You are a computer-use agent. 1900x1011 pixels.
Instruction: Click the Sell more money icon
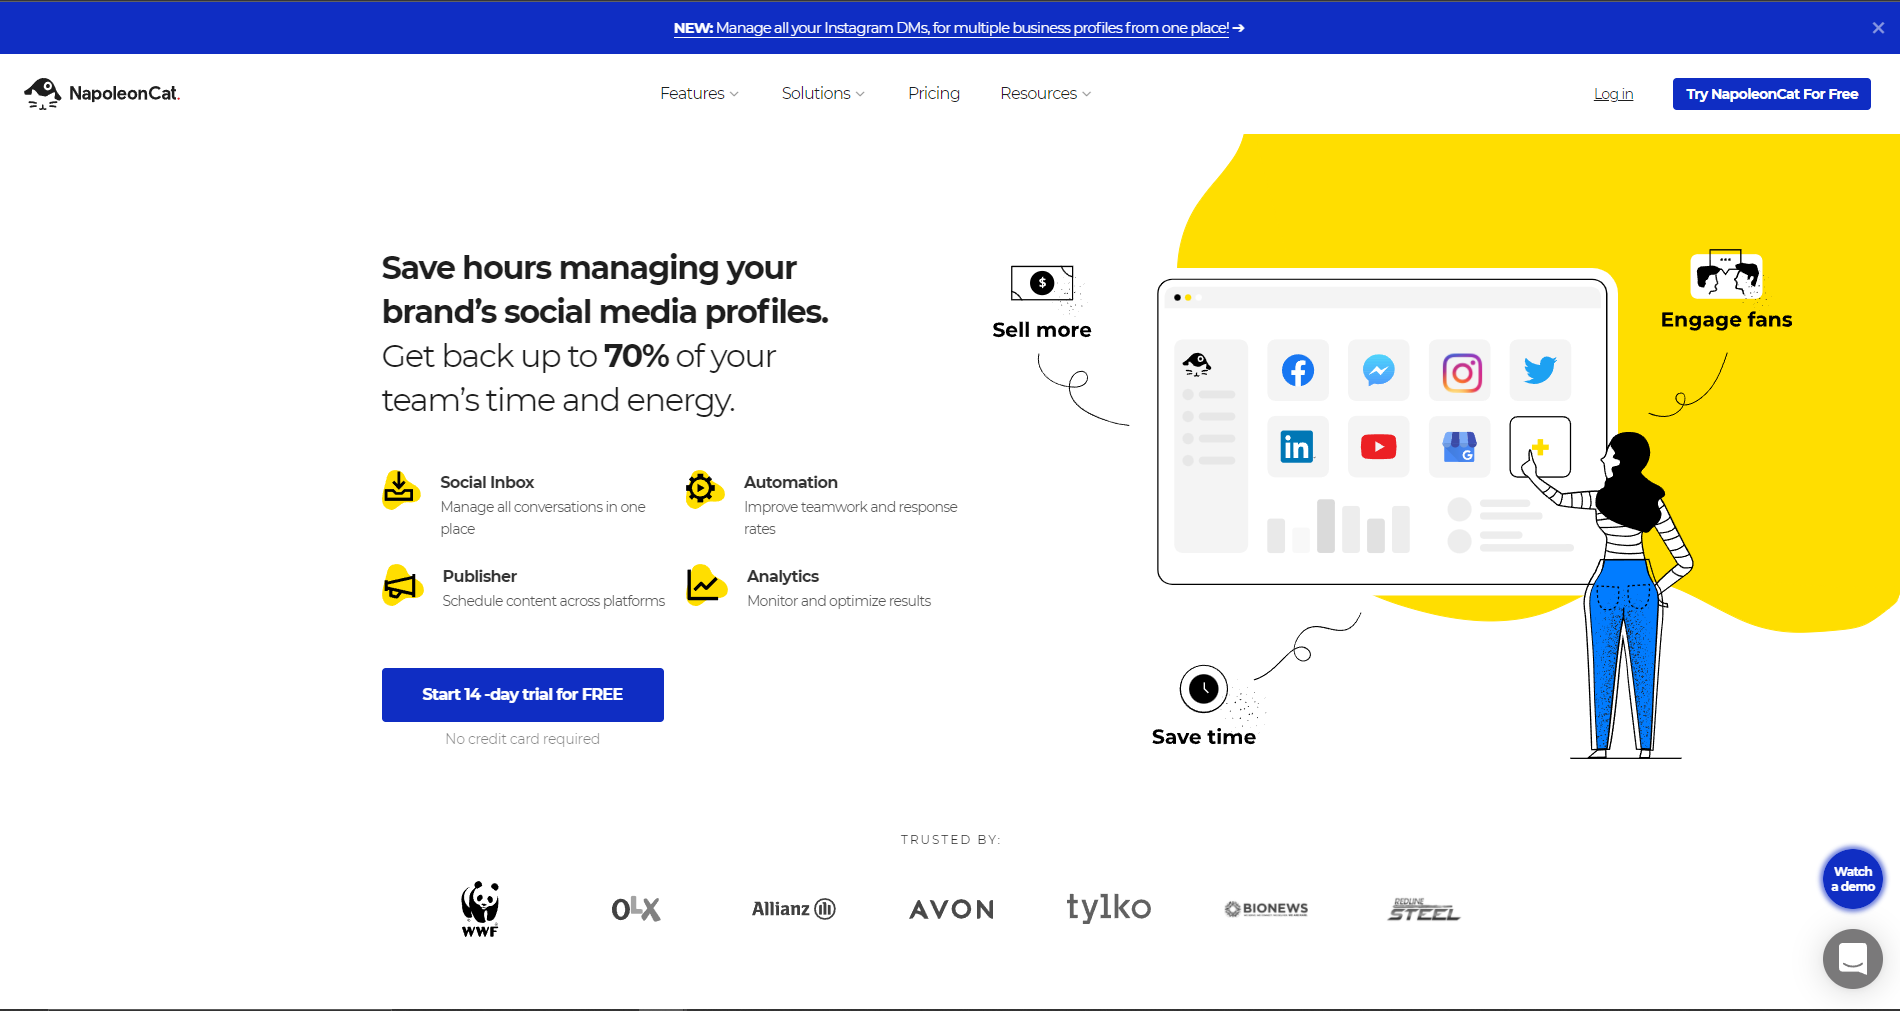[x=1042, y=283]
